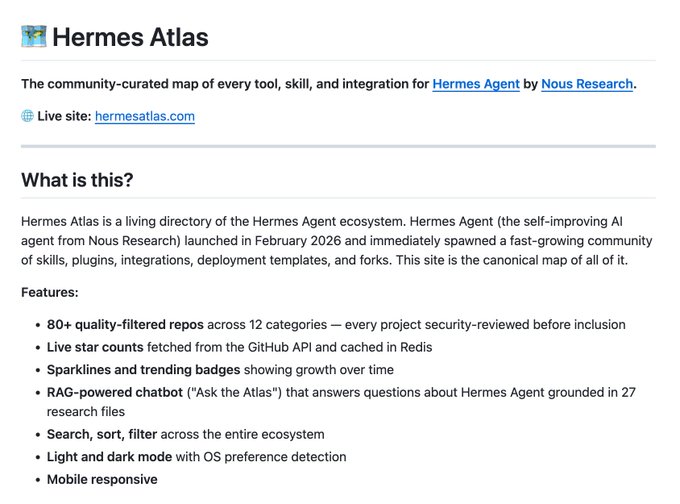Click the Light and dark mode bullet text
Viewport: 680px width, 504px height.
click(109, 457)
